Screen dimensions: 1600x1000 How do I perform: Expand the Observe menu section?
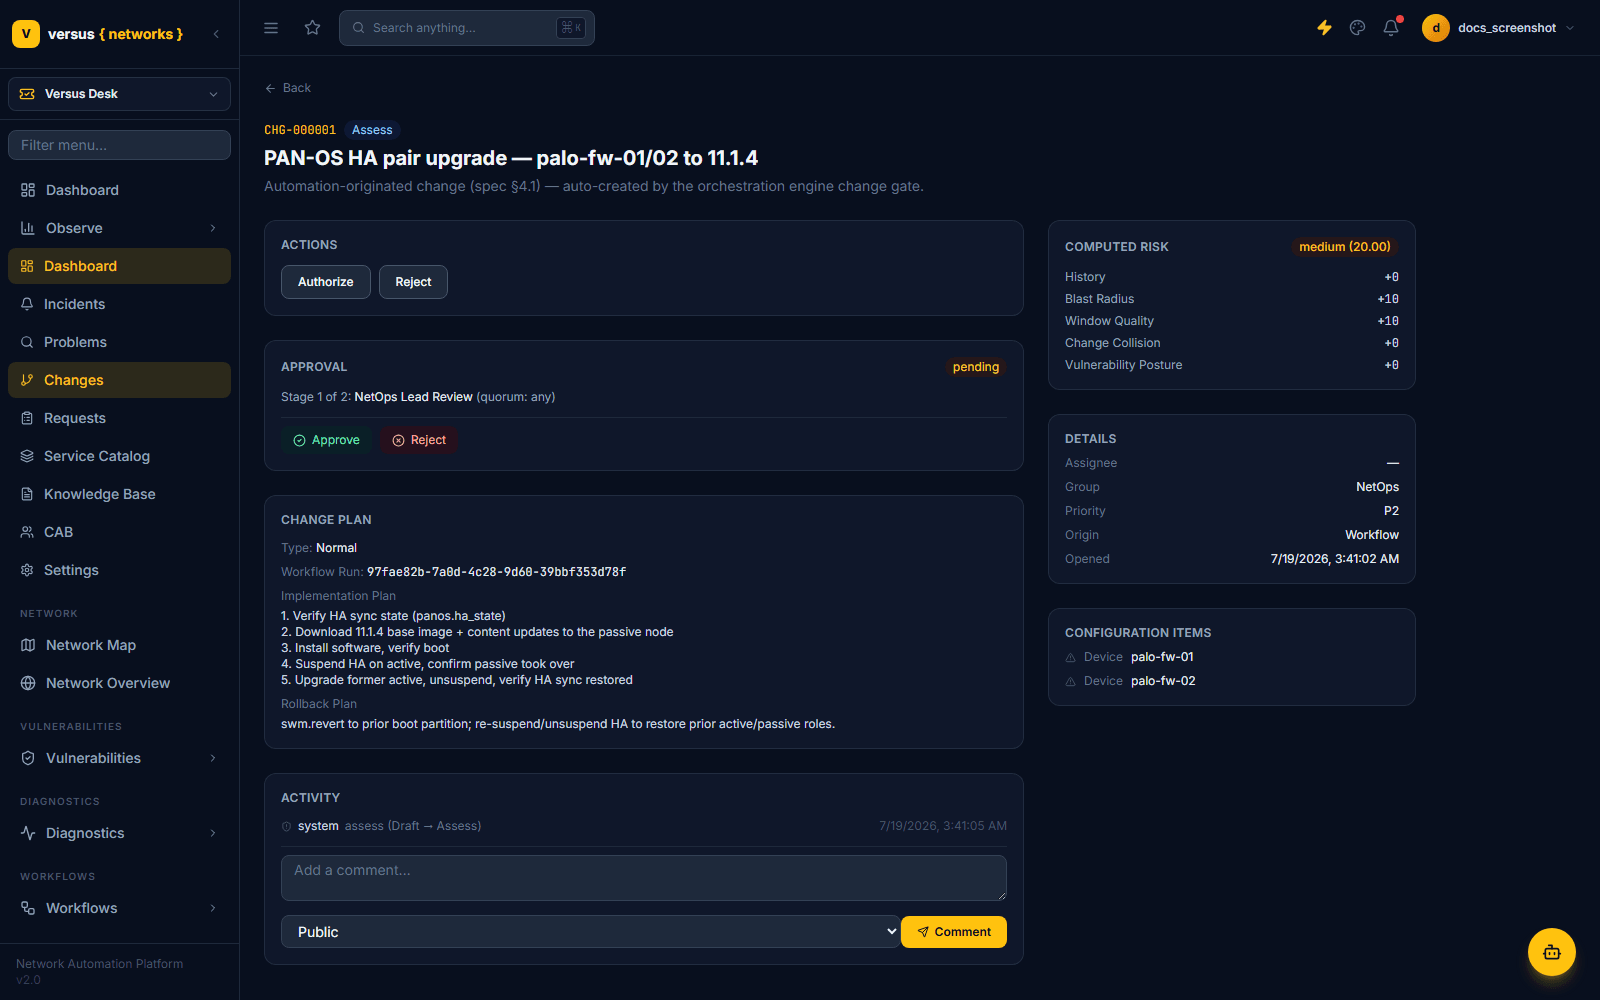tap(119, 228)
